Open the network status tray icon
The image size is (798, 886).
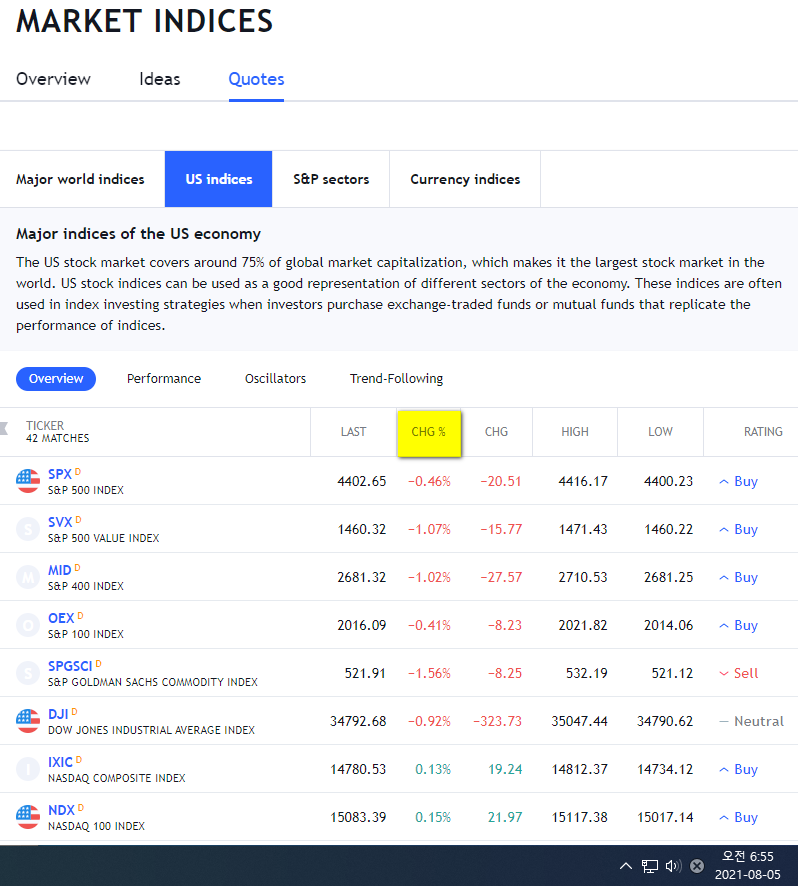650,866
